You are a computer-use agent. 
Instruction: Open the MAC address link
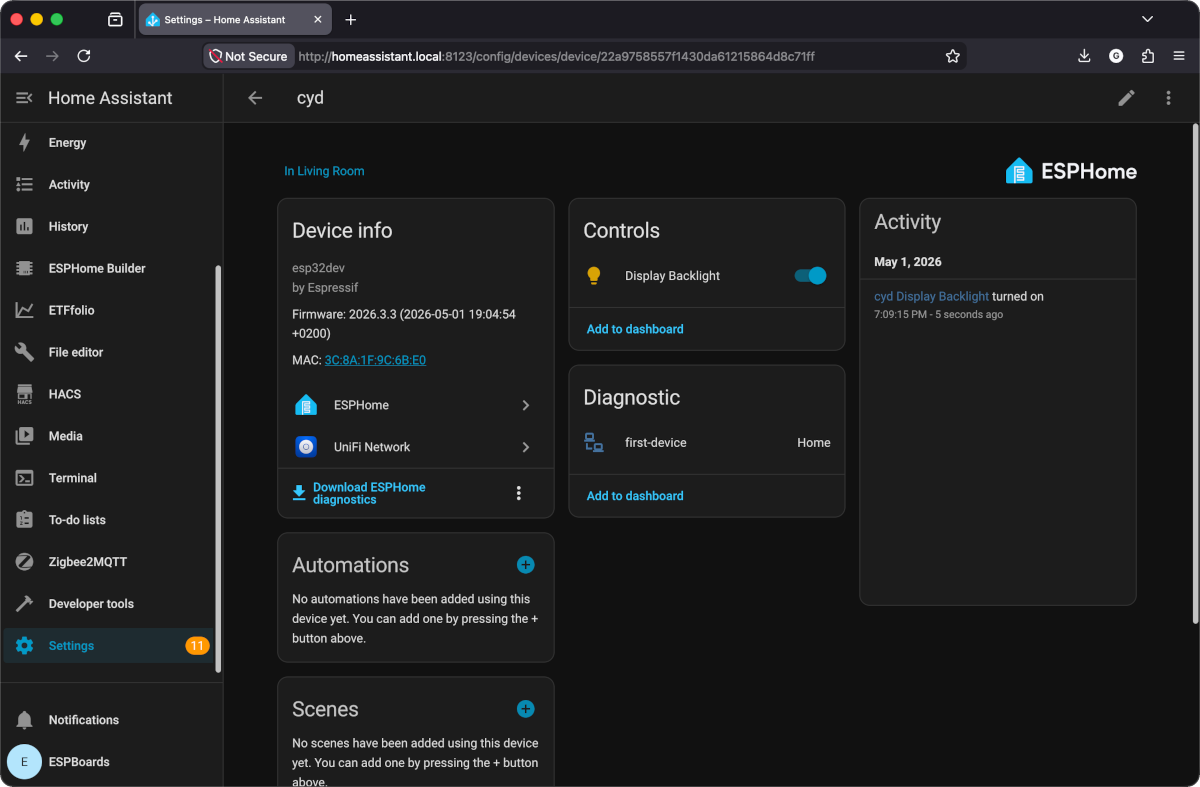point(375,360)
